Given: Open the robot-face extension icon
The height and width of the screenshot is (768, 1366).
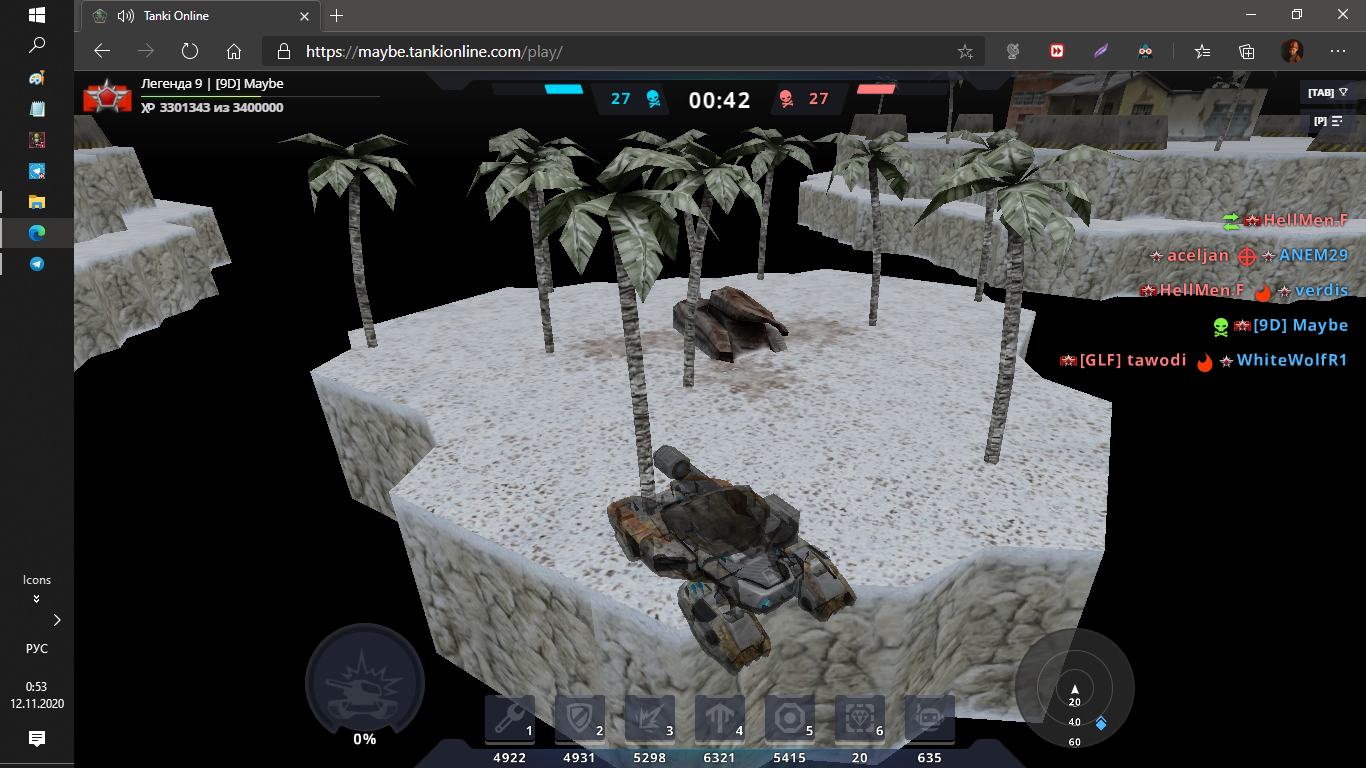Looking at the screenshot, I should (1144, 51).
